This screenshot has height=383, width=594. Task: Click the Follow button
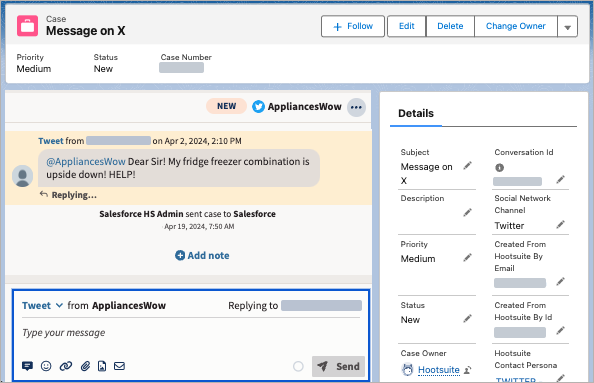[x=353, y=26]
